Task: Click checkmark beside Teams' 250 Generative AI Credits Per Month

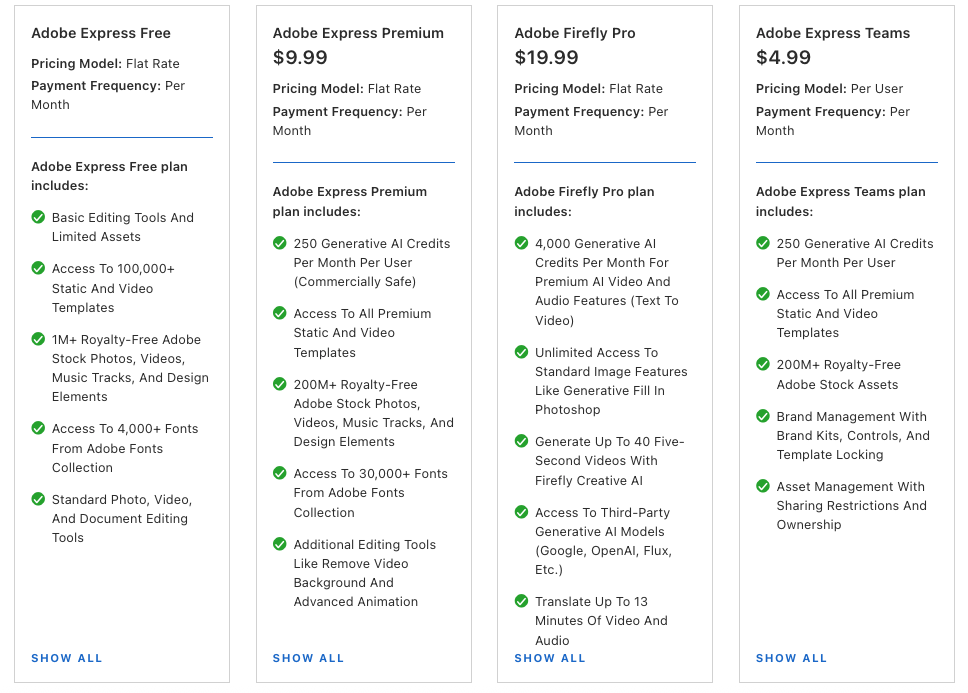Action: coord(763,243)
